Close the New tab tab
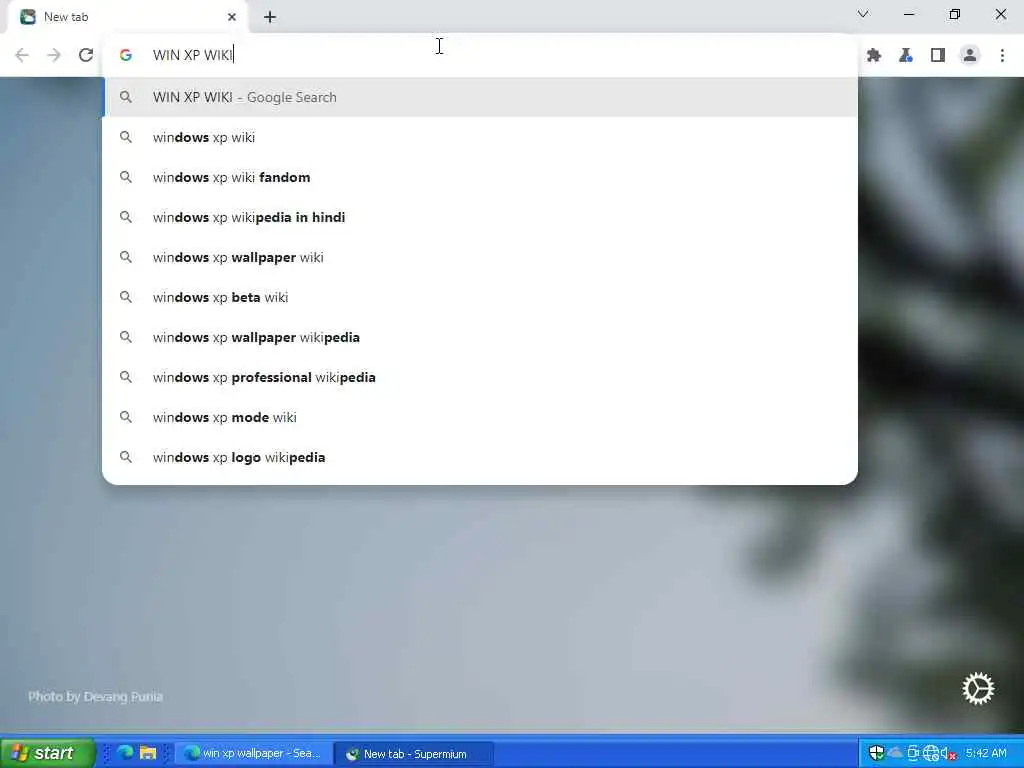The width and height of the screenshot is (1024, 768). (x=232, y=17)
